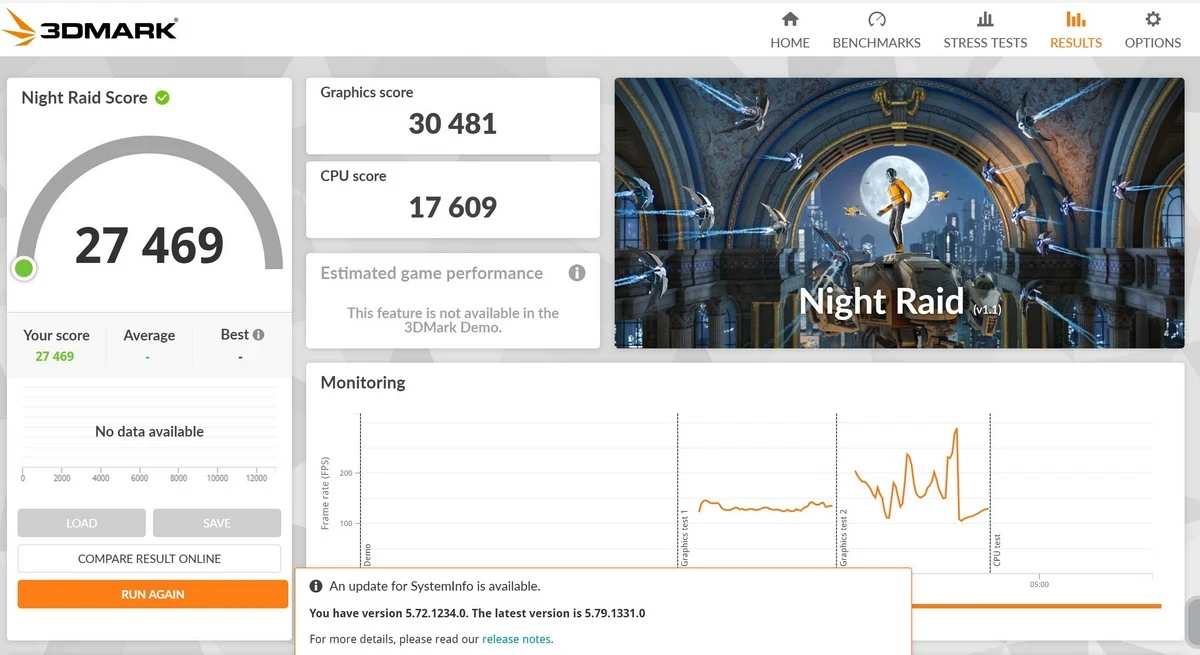The image size is (1200, 655).
Task: Click the orange progress bar below Monitoring
Action: pos(1036,605)
